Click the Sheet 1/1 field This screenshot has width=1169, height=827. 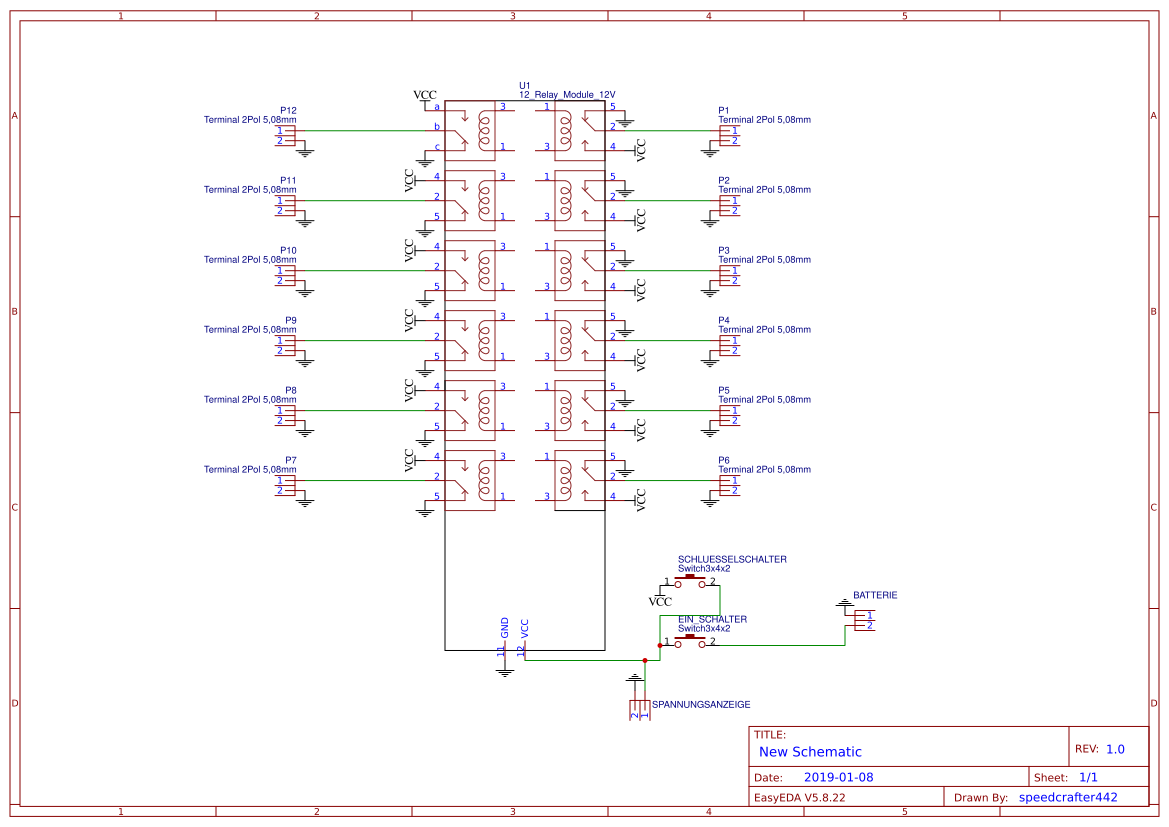[x=1088, y=777]
